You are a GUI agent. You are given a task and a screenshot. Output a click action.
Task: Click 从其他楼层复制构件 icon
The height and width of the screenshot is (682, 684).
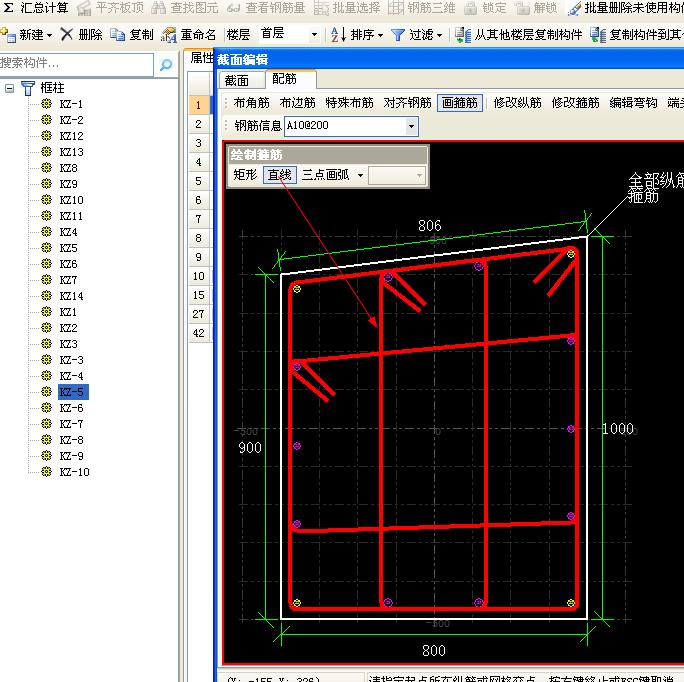pyautogui.click(x=463, y=35)
